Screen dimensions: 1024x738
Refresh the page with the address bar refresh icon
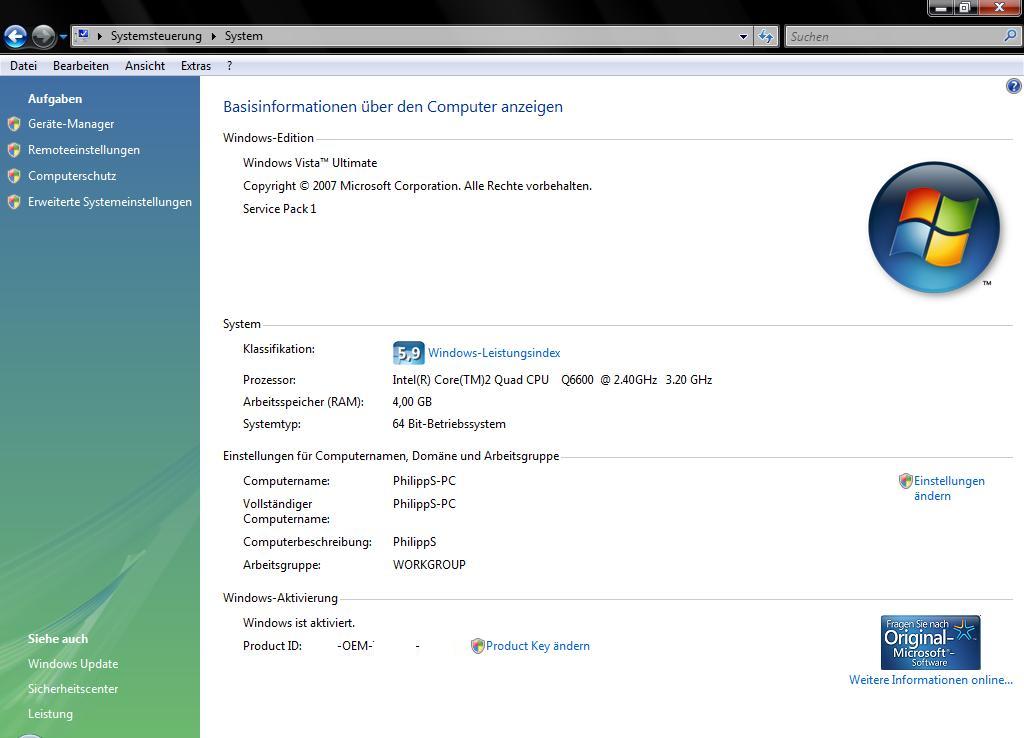click(766, 37)
